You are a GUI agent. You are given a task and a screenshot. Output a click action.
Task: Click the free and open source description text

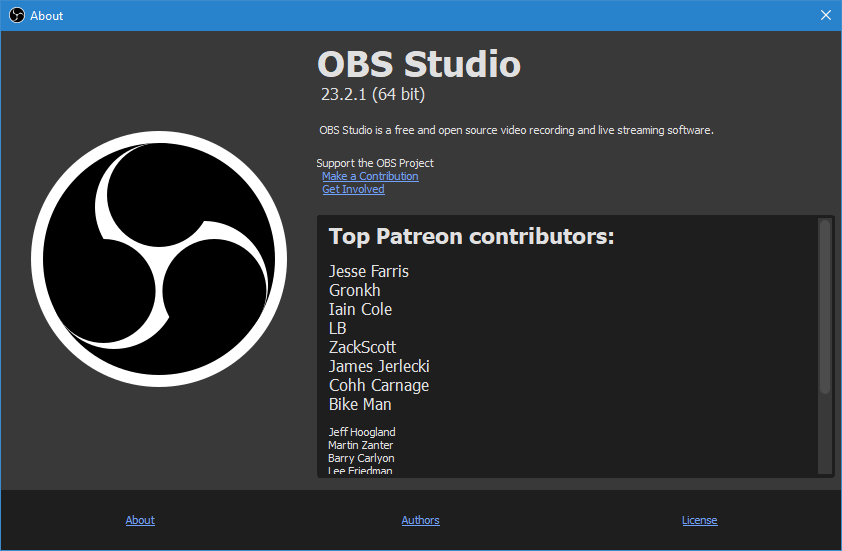(x=516, y=130)
